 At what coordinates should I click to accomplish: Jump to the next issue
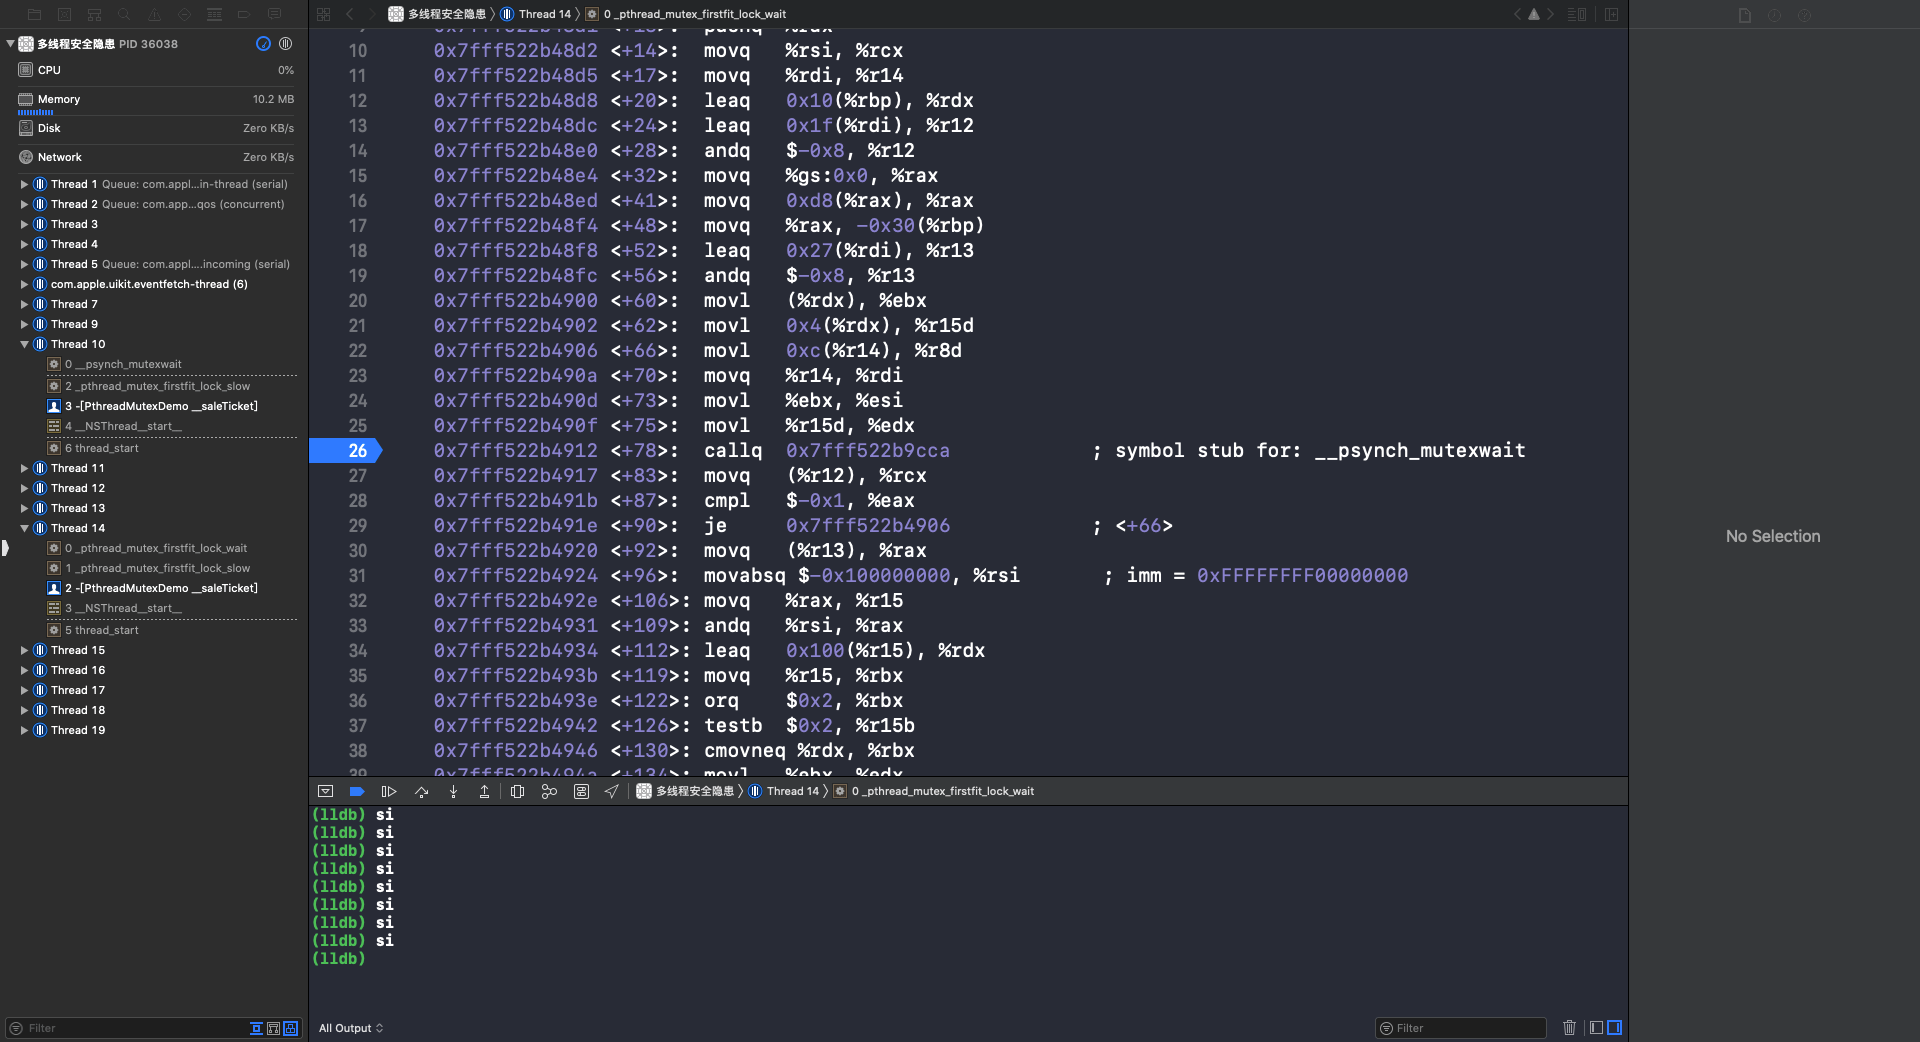1551,14
